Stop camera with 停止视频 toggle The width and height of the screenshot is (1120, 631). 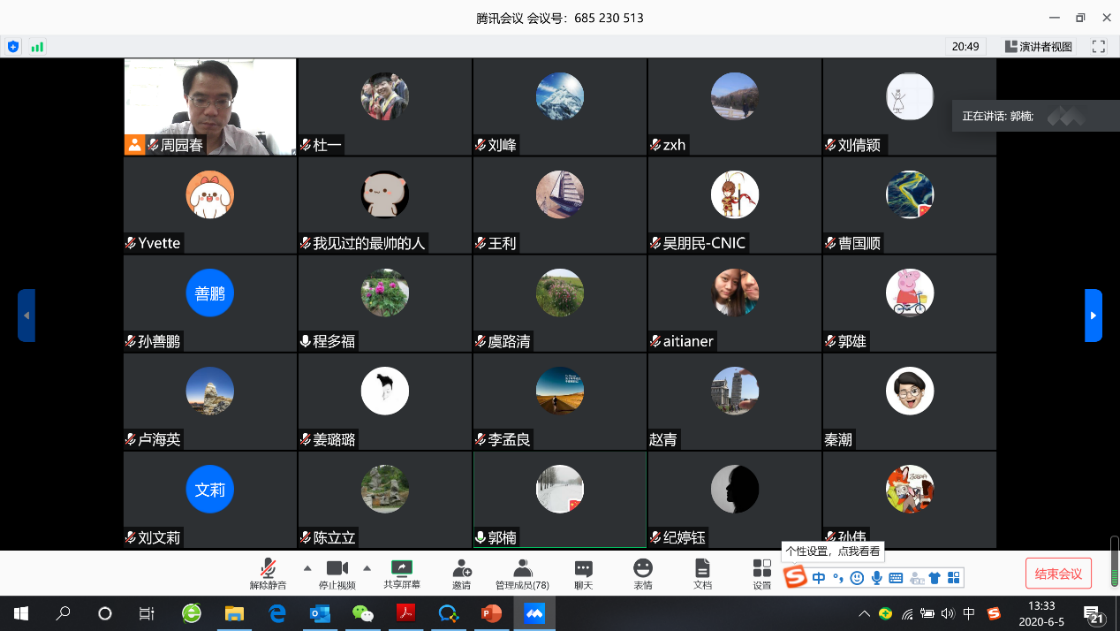coord(337,573)
